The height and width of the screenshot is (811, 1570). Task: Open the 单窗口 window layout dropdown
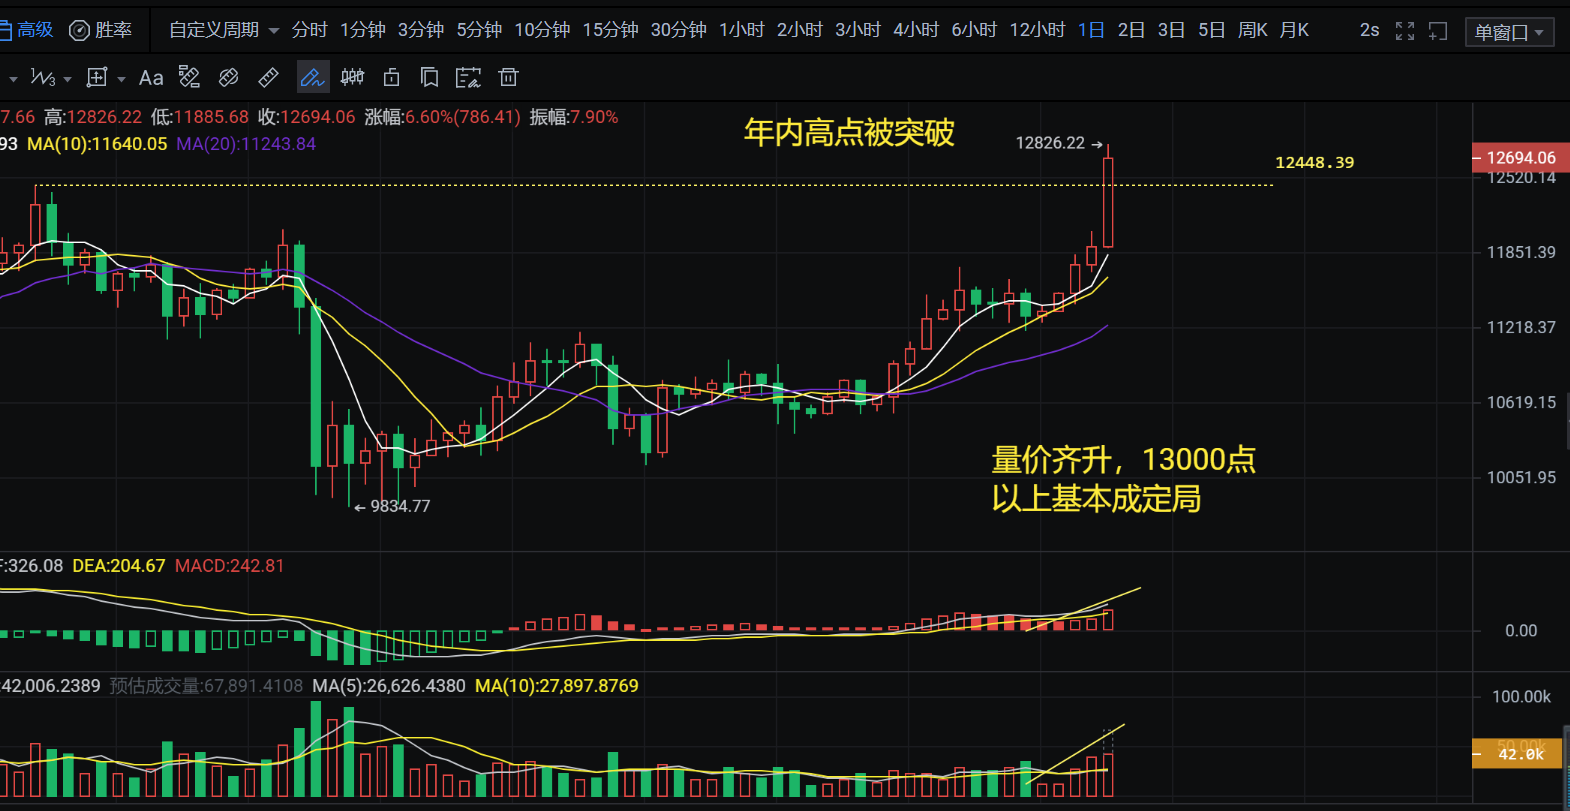tap(1509, 32)
